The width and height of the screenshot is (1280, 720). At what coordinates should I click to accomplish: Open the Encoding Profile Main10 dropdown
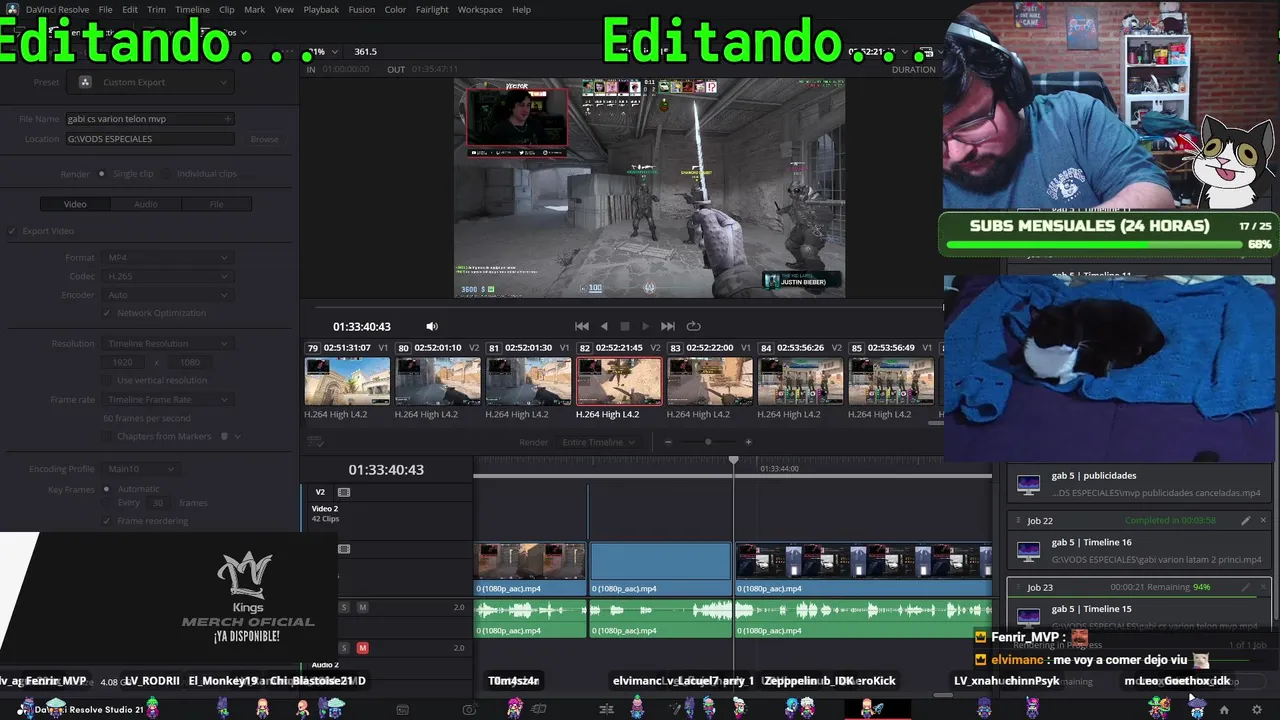[x=141, y=469]
